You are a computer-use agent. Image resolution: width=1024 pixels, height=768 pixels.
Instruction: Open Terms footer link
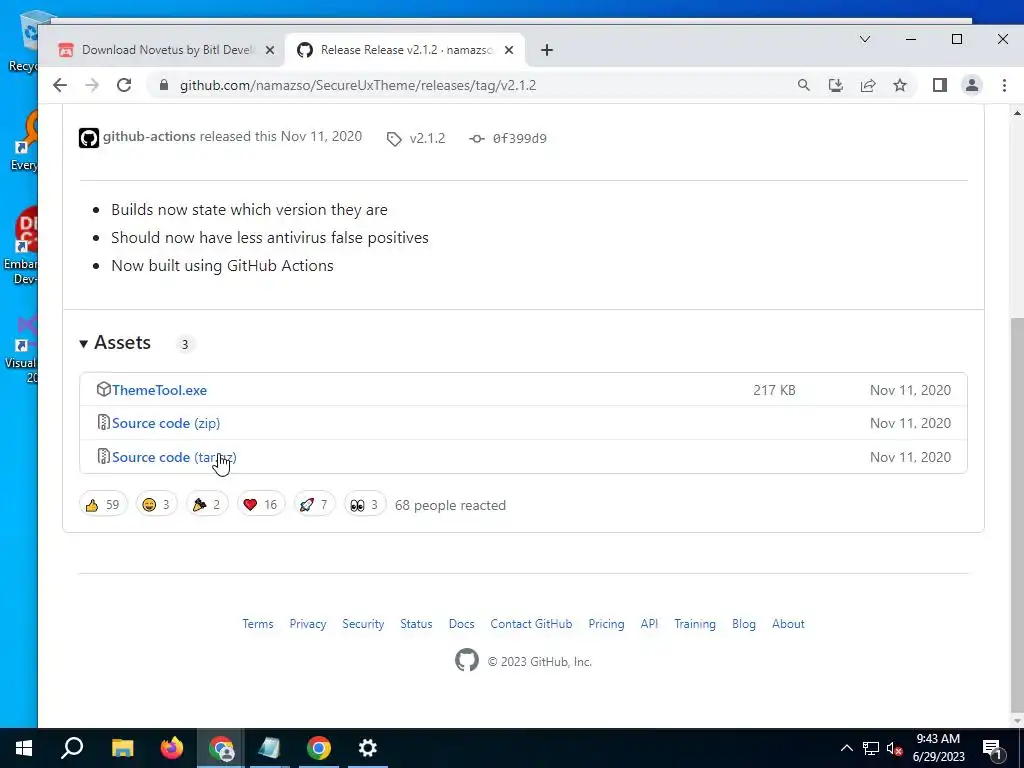click(258, 624)
